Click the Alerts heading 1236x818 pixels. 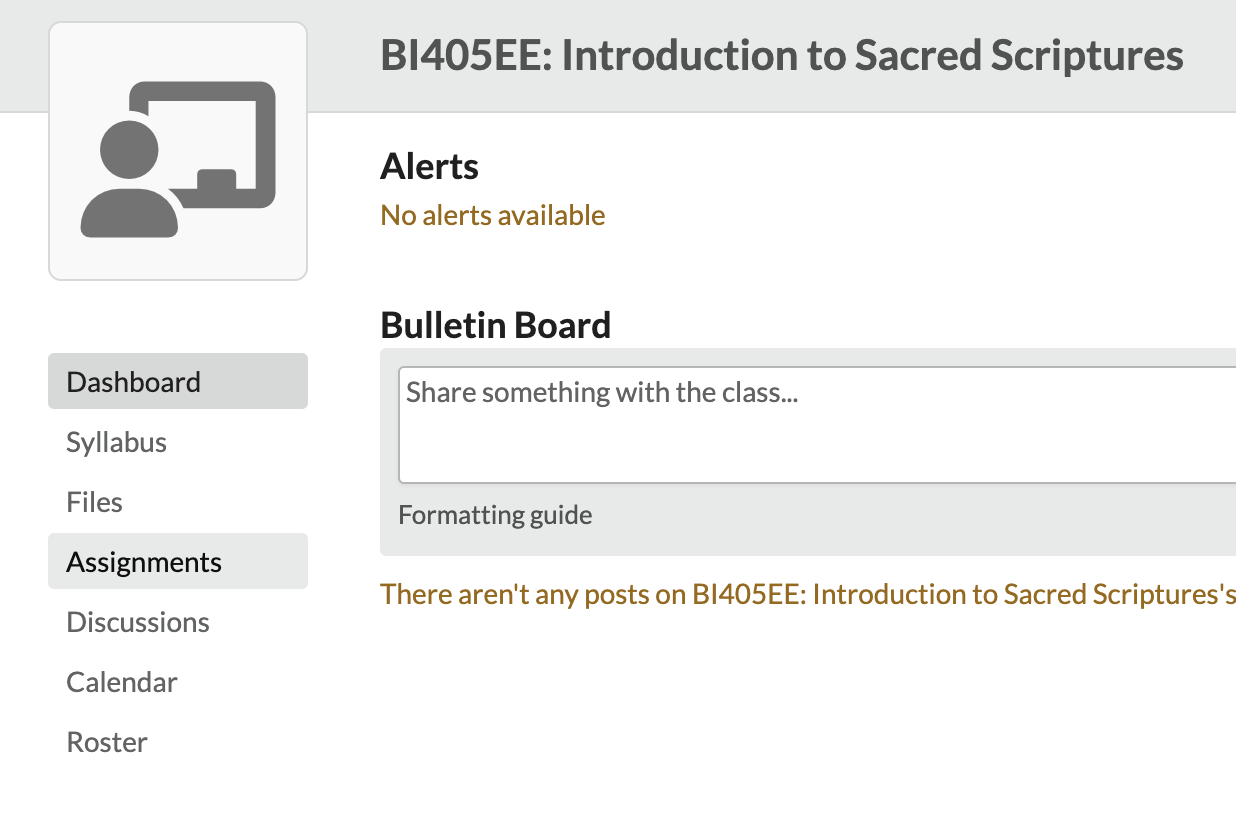pyautogui.click(x=429, y=166)
